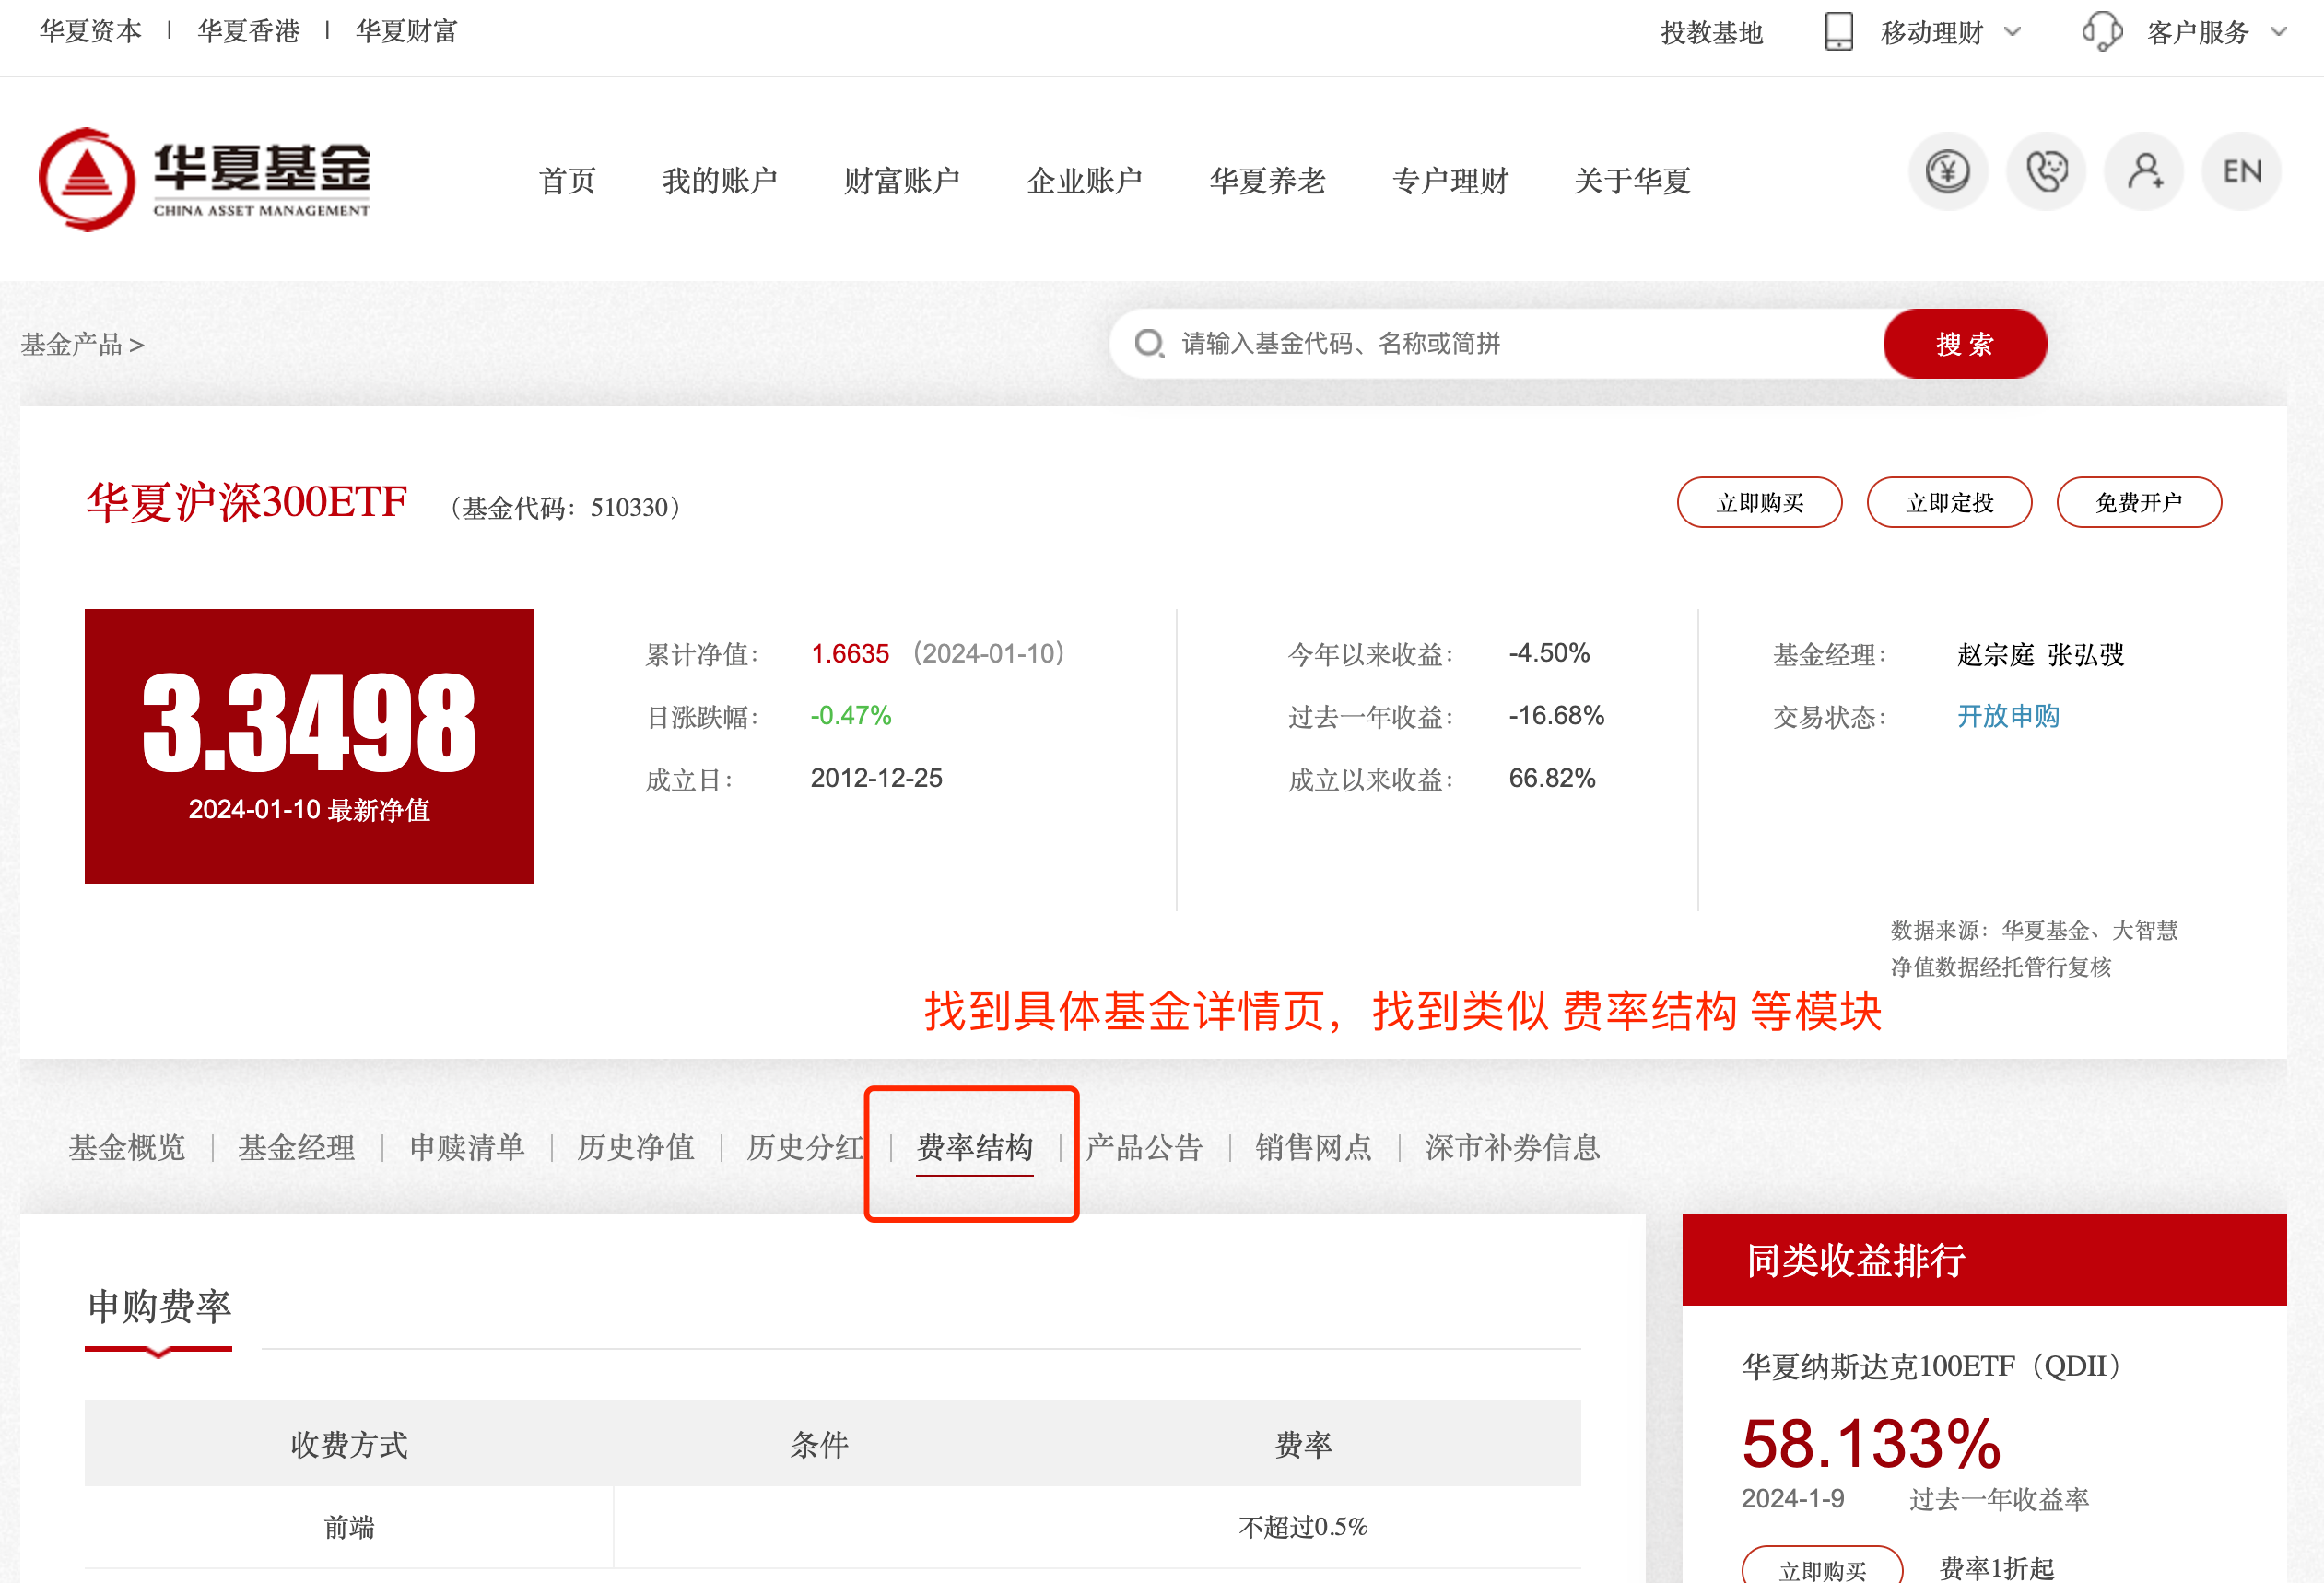Click the mobile phone icon beside 移动理财
Viewport: 2324px width, 1583px height.
click(x=1838, y=32)
